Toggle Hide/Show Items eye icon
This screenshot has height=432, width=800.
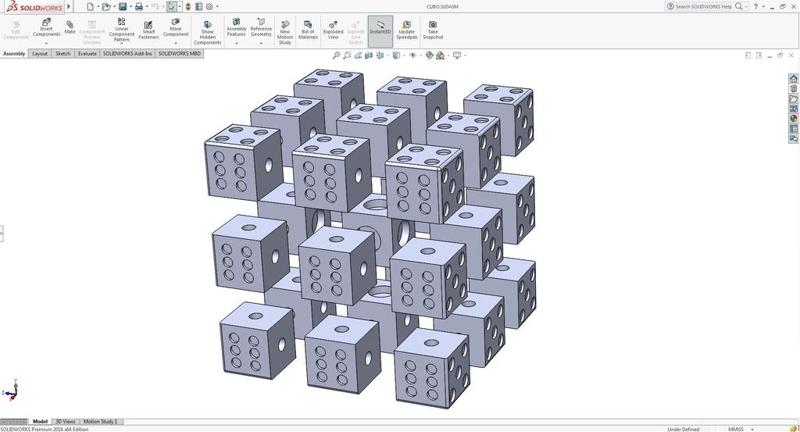point(412,55)
